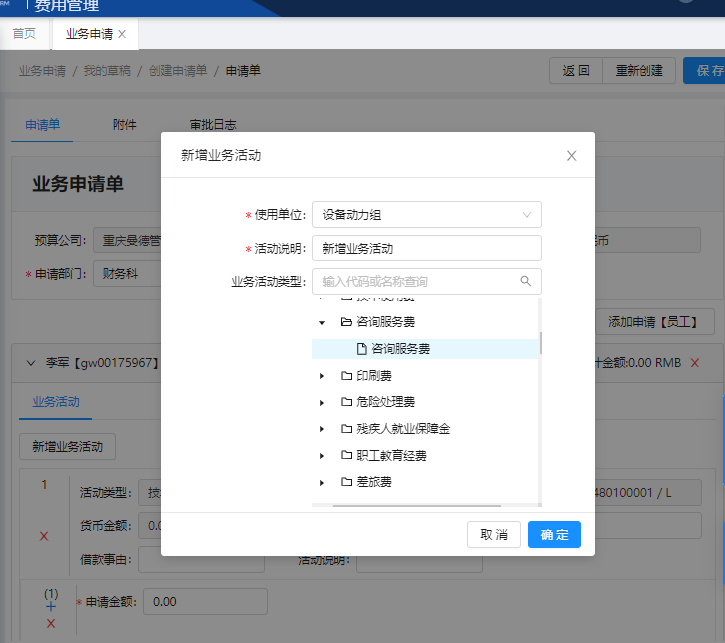Viewport: 725px width, 643px height.
Task: Click the 咨询服务费 document file icon
Action: tap(362, 349)
